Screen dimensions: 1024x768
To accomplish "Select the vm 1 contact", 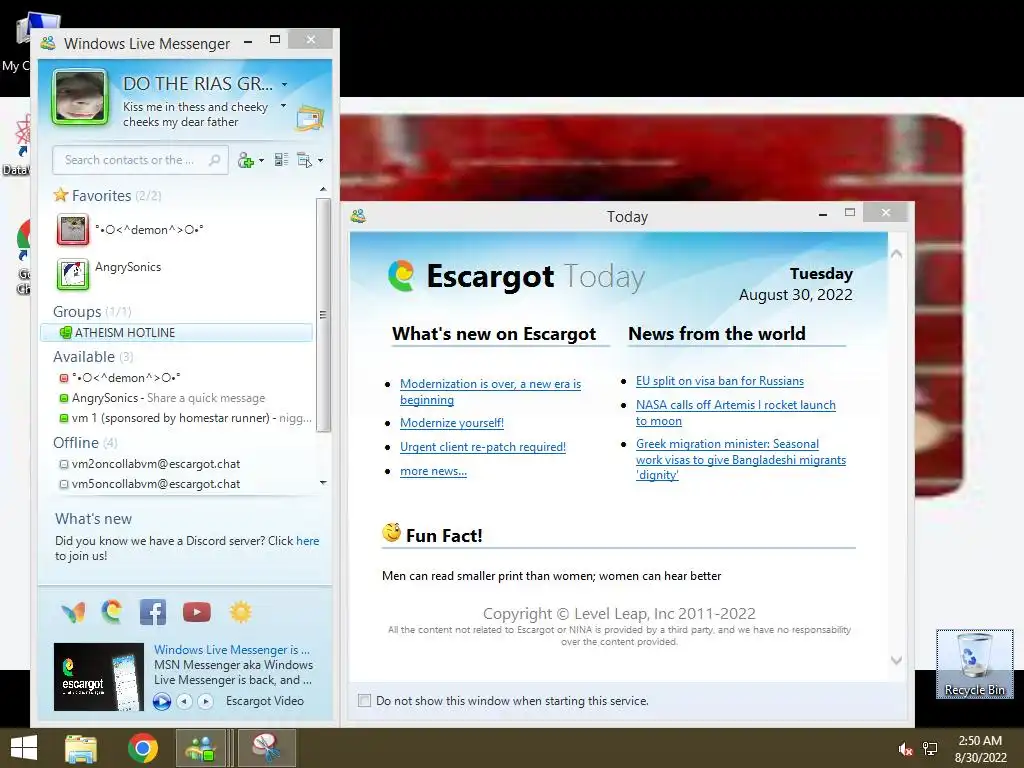I will tap(185, 418).
